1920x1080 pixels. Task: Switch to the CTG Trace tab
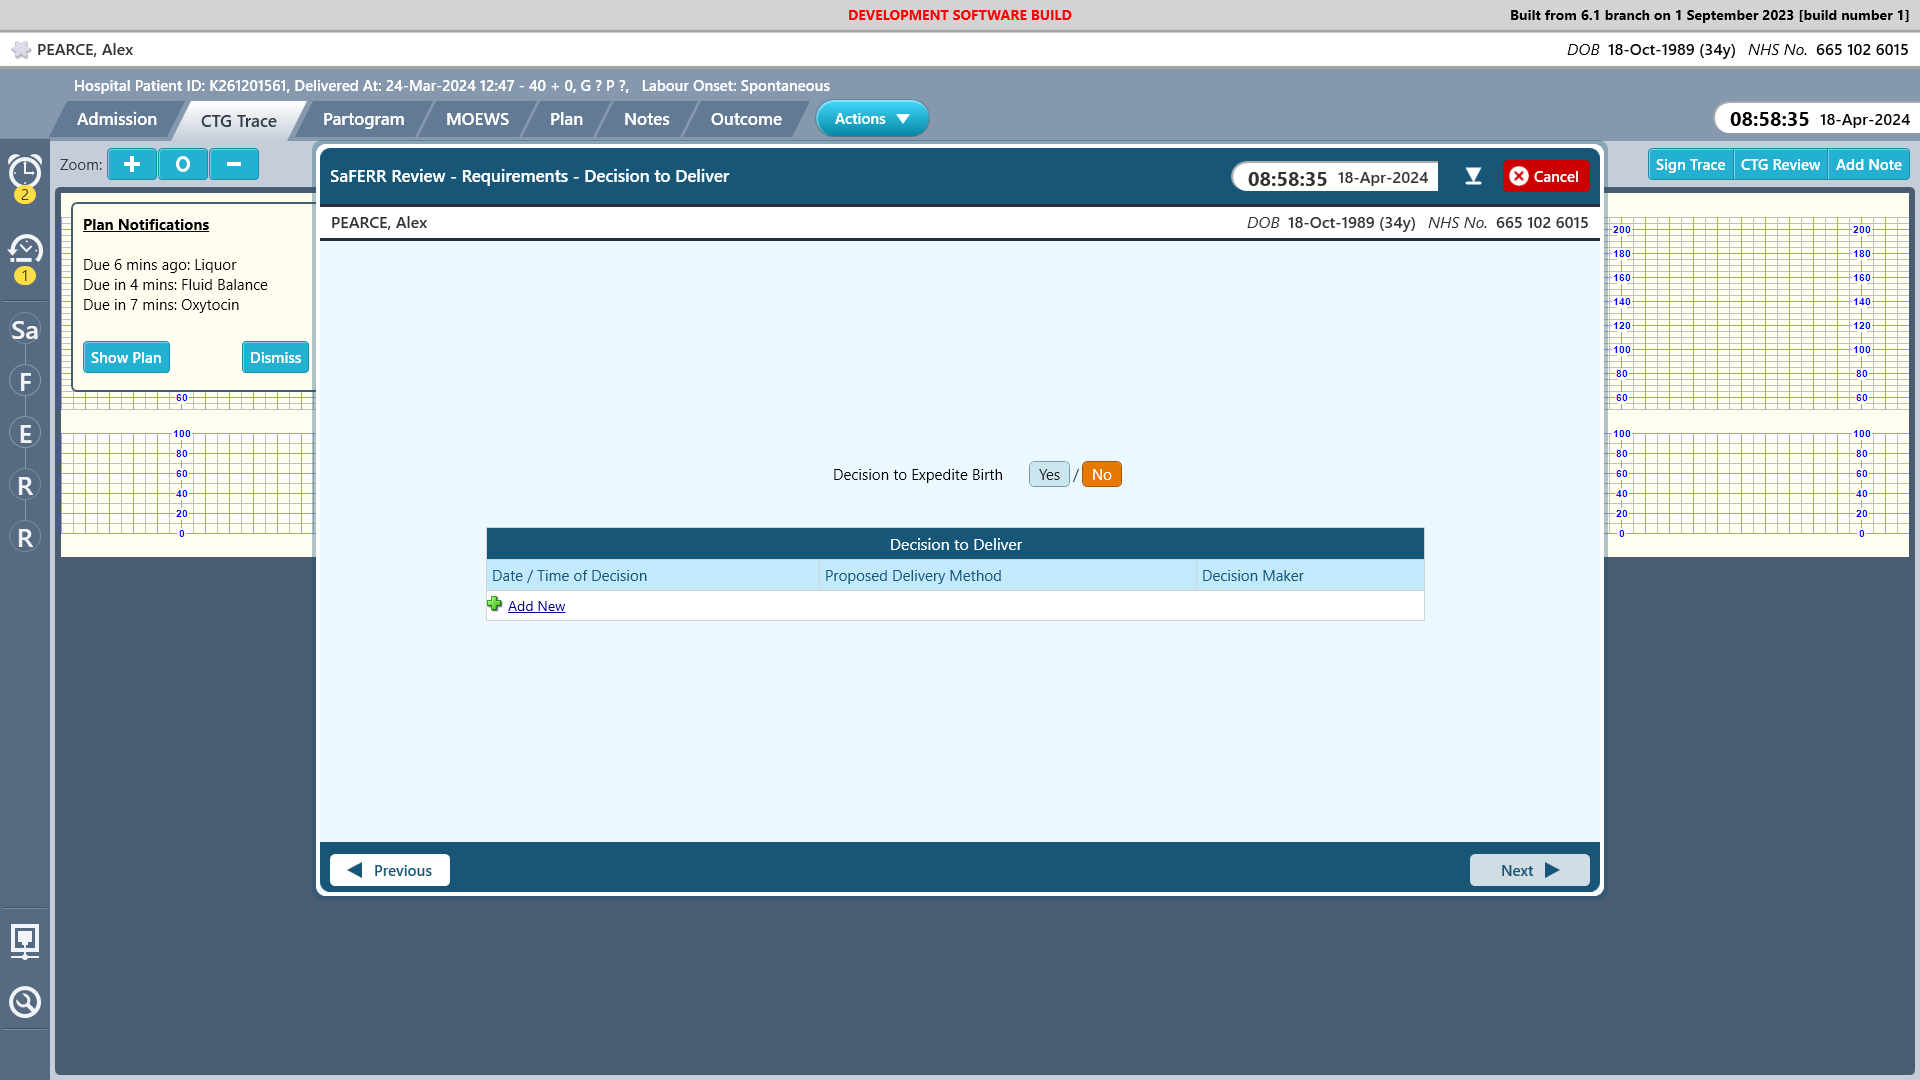click(239, 120)
